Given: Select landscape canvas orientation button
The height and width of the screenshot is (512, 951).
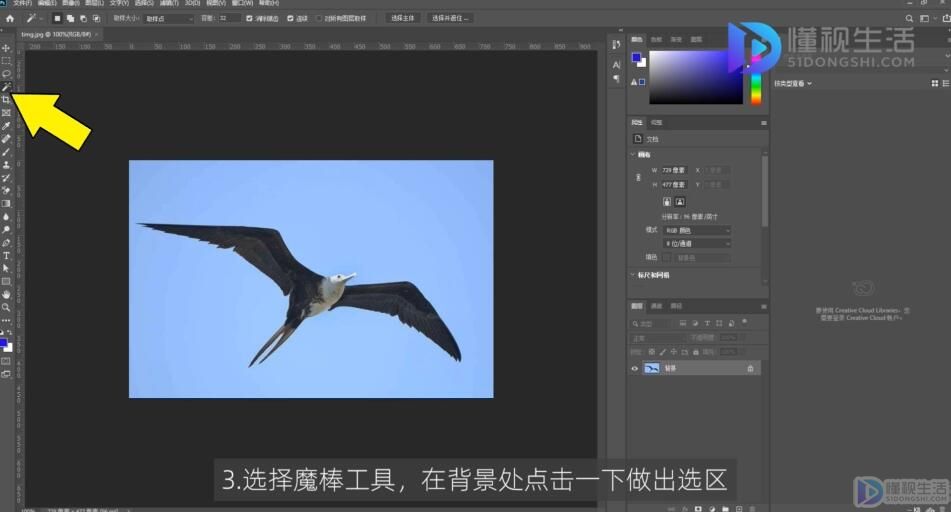Looking at the screenshot, I should tap(680, 202).
